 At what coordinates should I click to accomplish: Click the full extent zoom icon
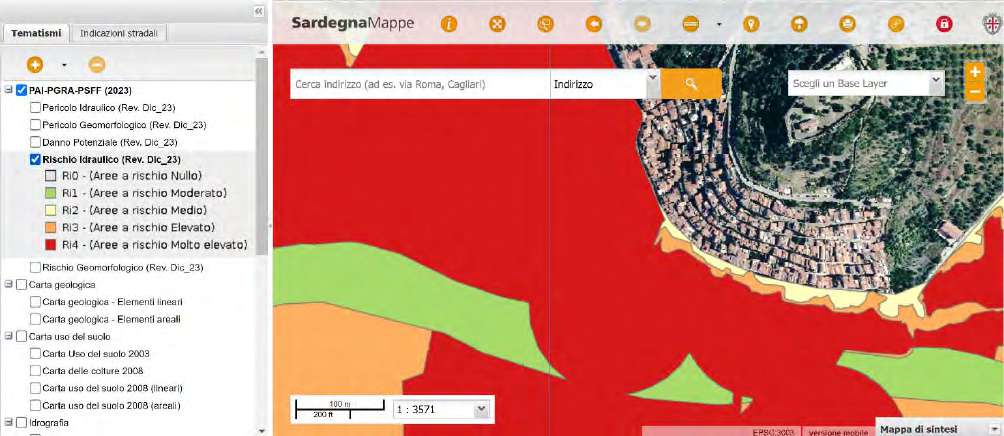click(x=496, y=23)
